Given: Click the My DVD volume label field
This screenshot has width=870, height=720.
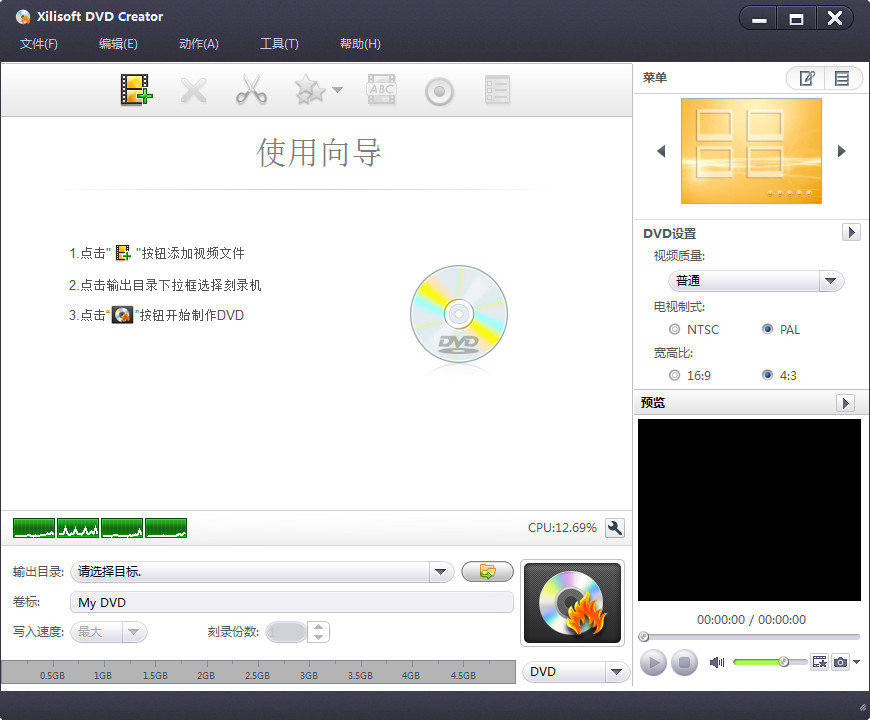Looking at the screenshot, I should [292, 602].
